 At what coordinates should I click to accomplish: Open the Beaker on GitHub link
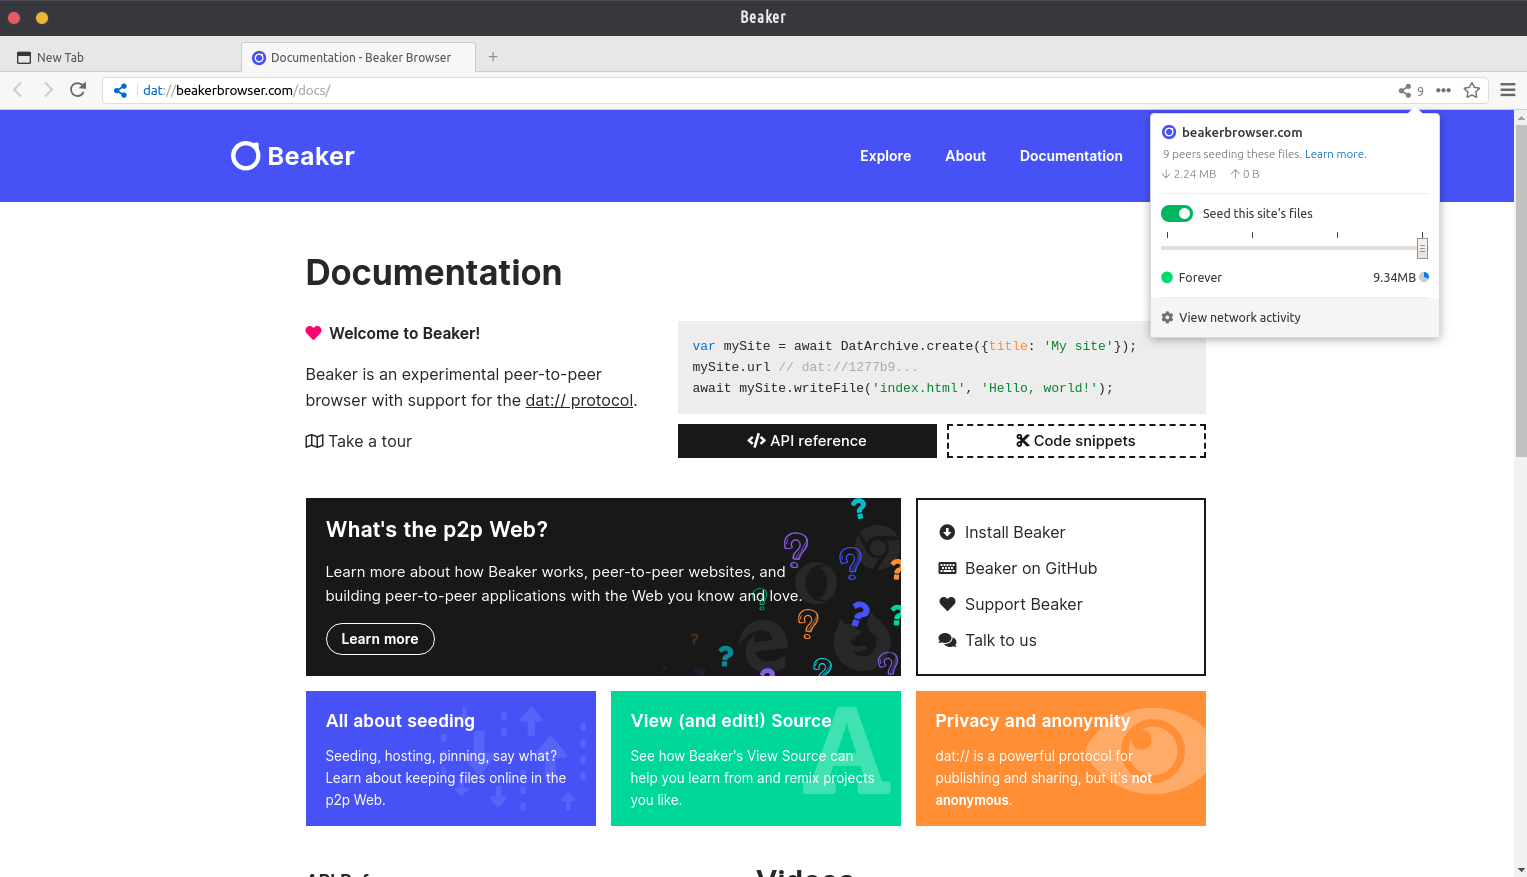pos(1030,569)
